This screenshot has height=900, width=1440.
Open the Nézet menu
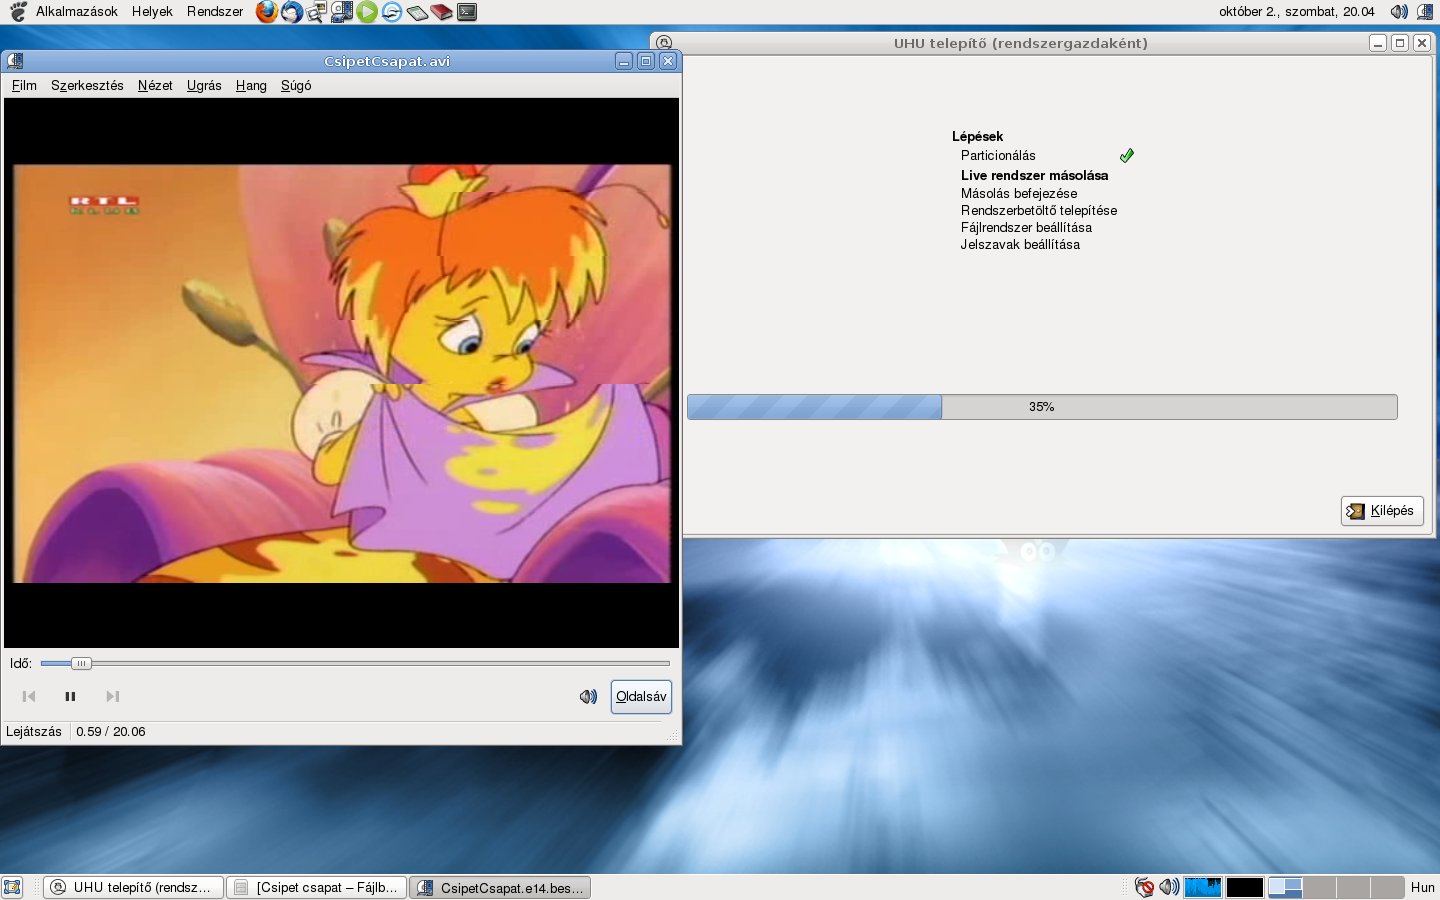coord(155,85)
